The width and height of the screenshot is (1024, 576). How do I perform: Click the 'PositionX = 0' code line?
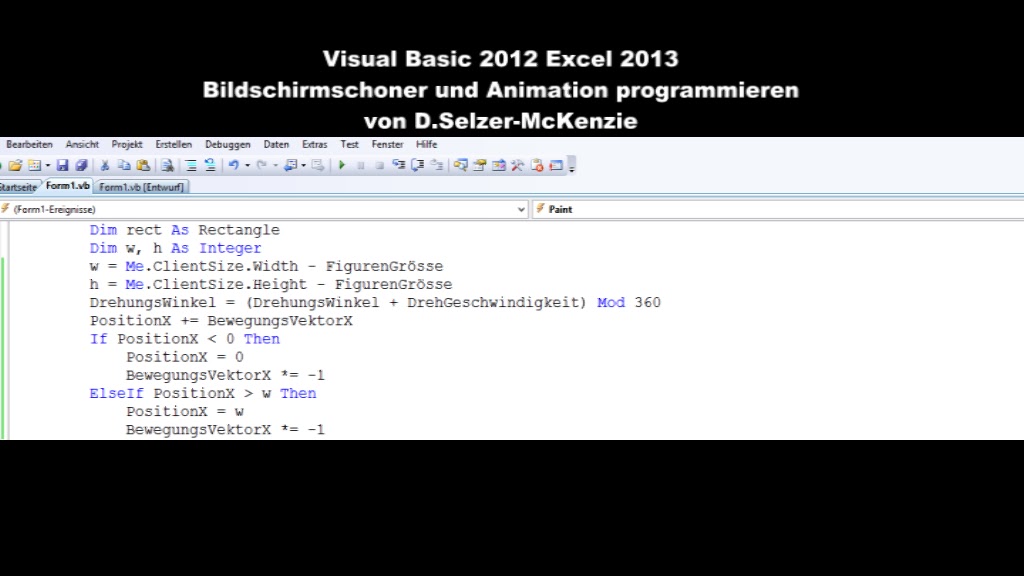coord(185,357)
